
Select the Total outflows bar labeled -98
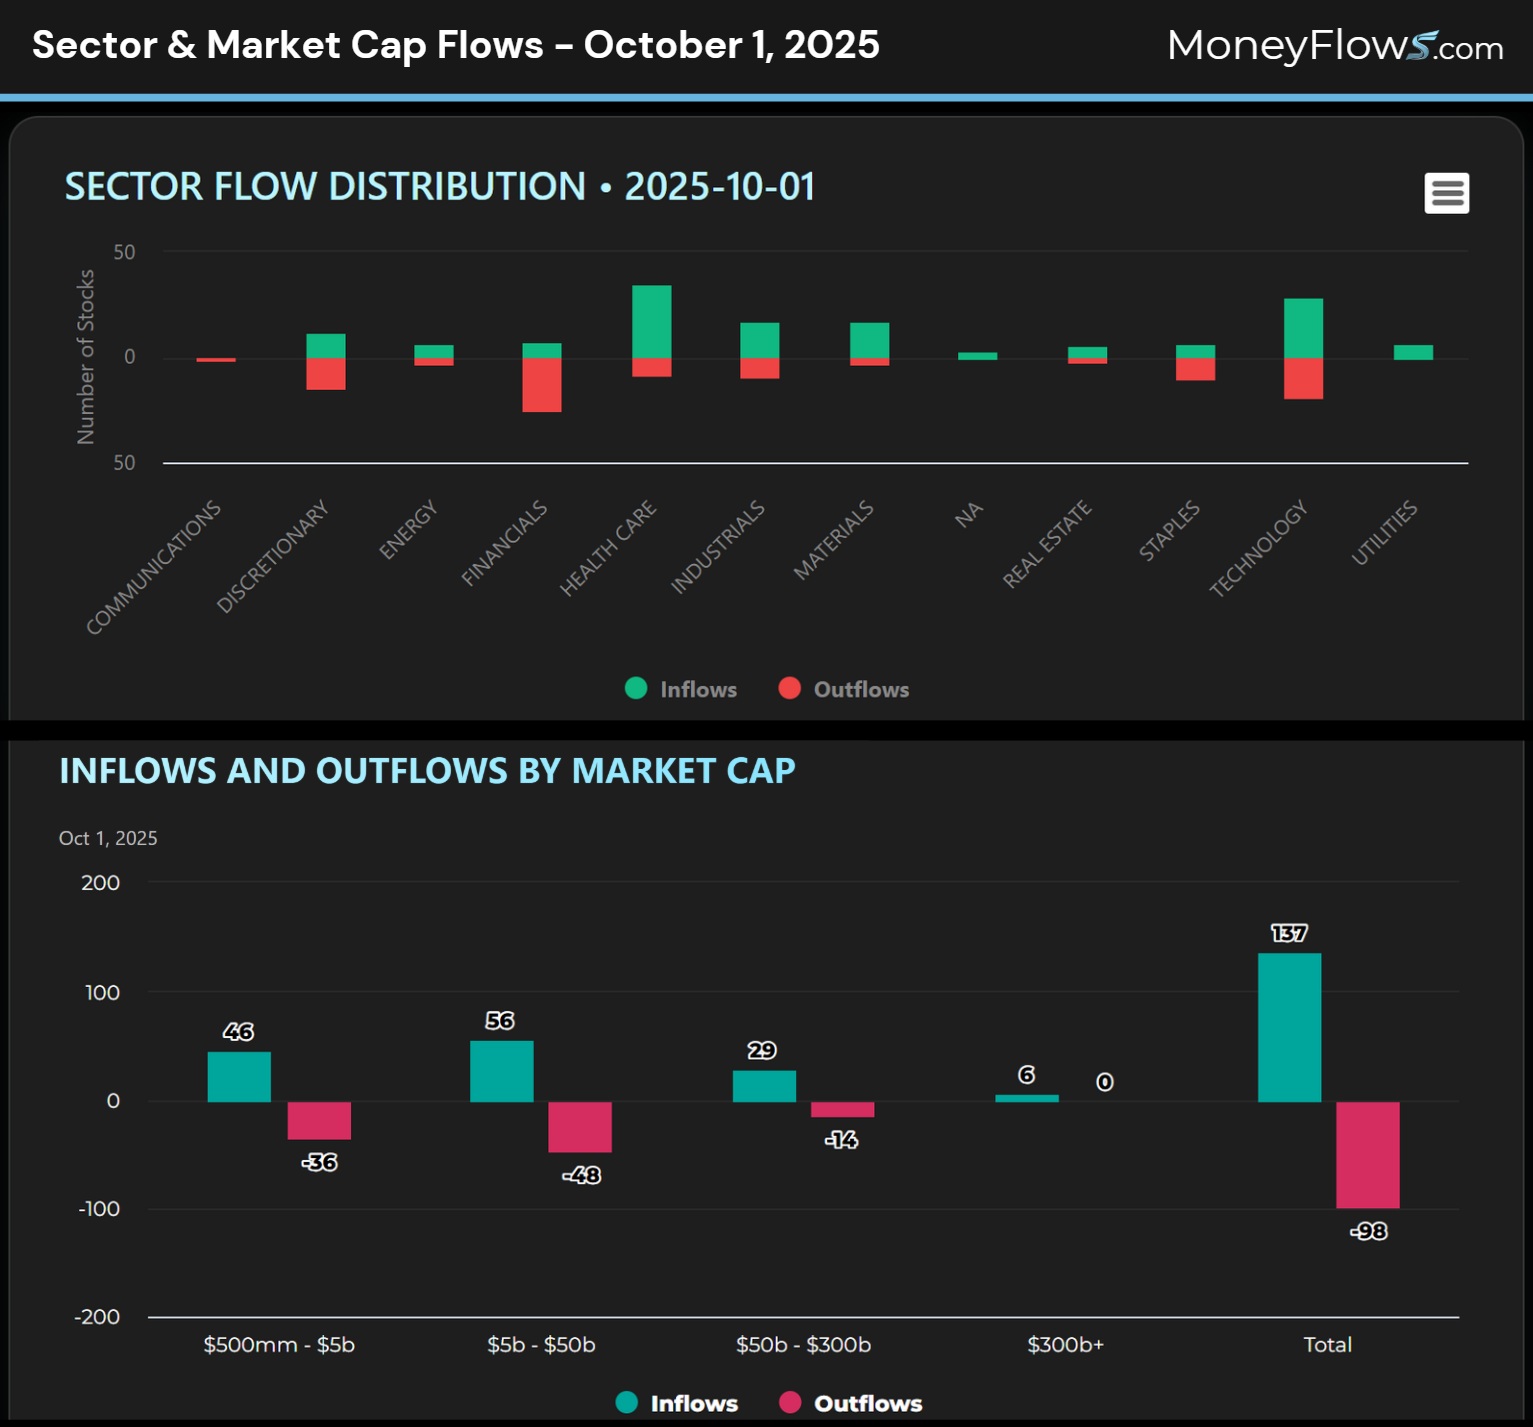[x=1367, y=1155]
